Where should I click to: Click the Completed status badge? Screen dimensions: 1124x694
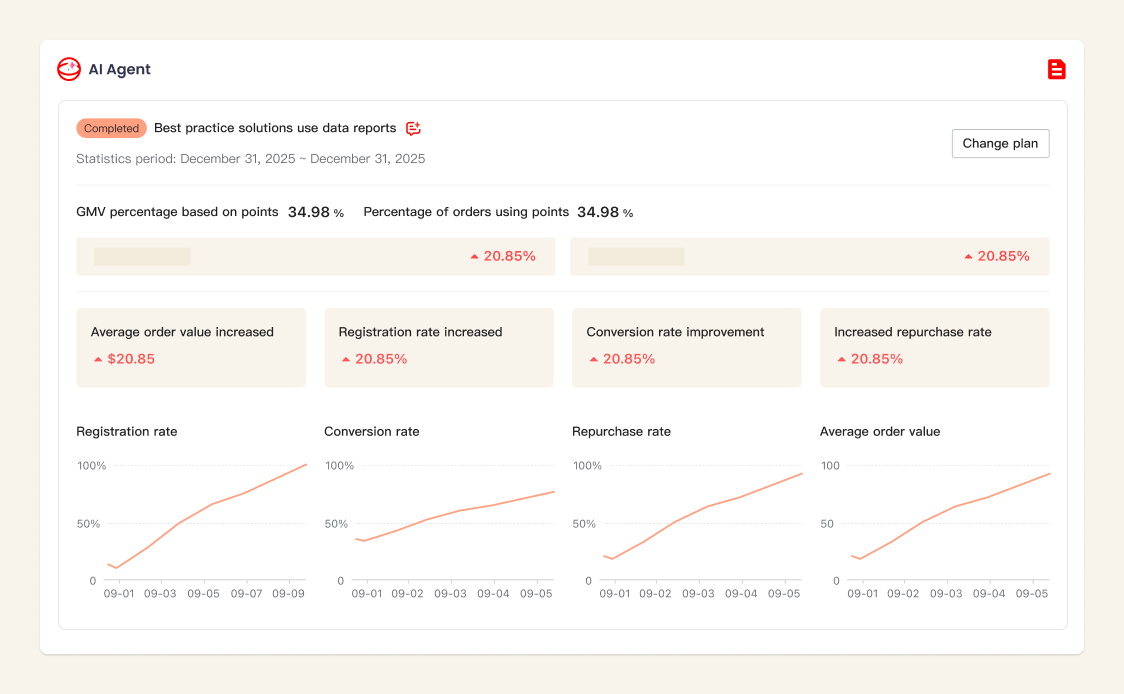coord(111,128)
